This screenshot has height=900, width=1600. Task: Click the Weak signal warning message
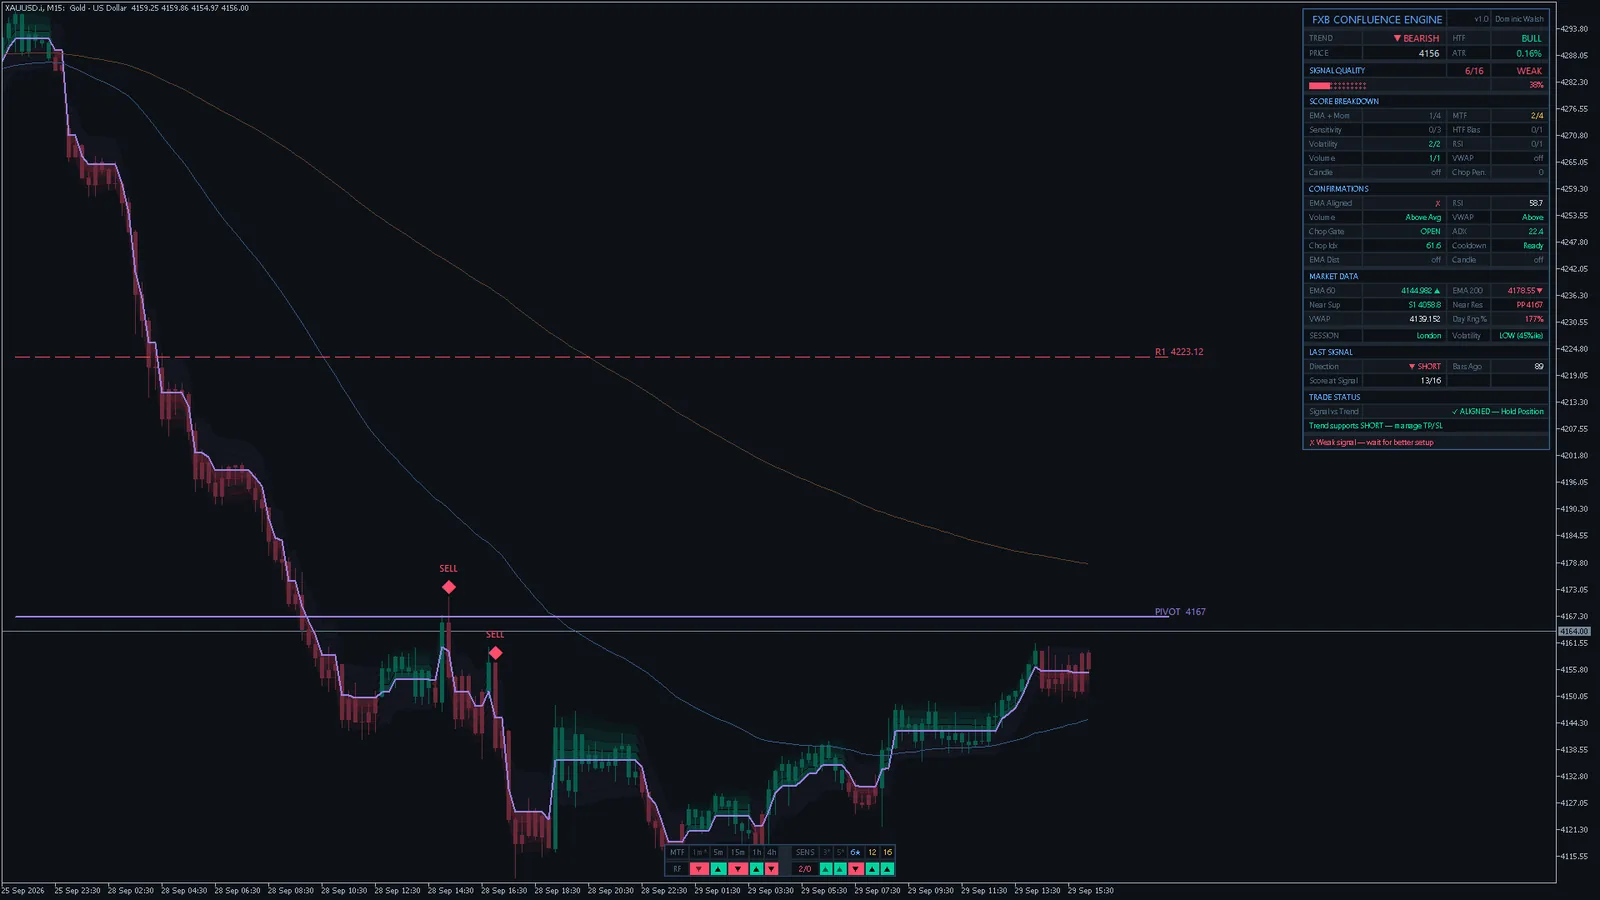(1371, 442)
